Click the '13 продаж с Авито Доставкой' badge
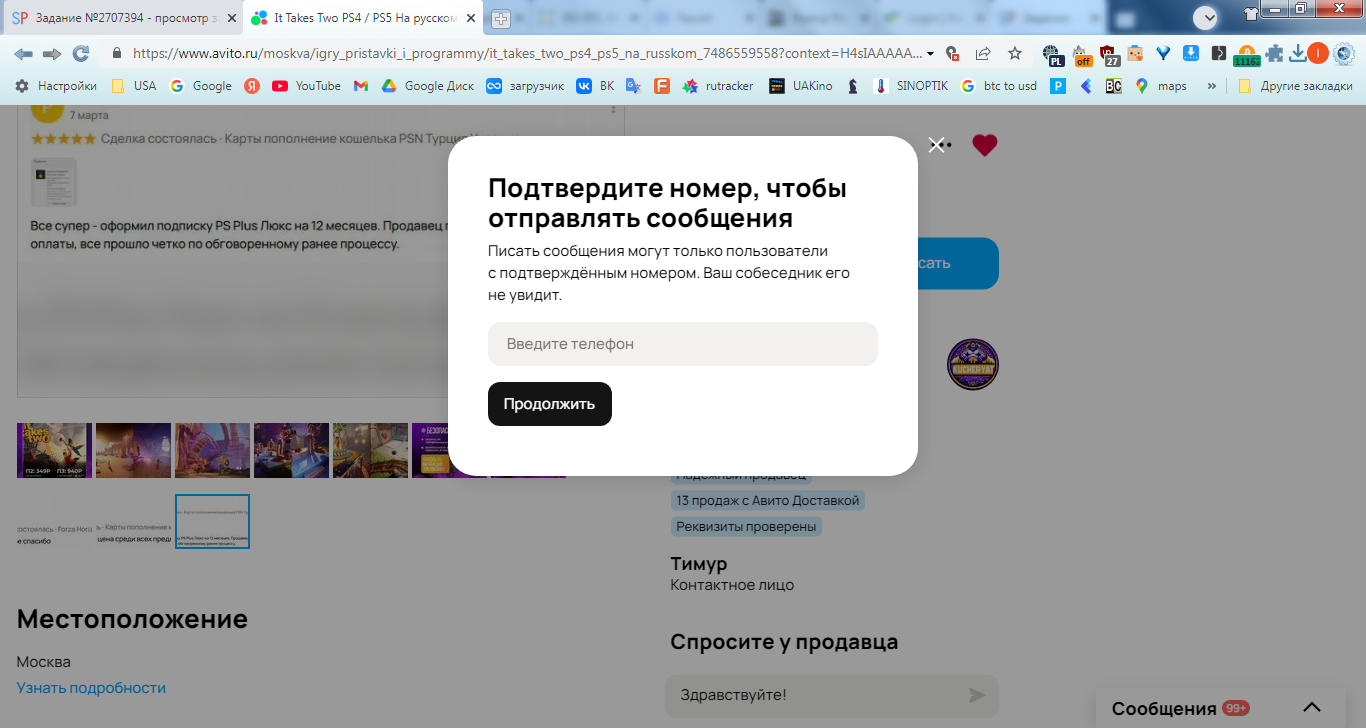 click(x=768, y=500)
